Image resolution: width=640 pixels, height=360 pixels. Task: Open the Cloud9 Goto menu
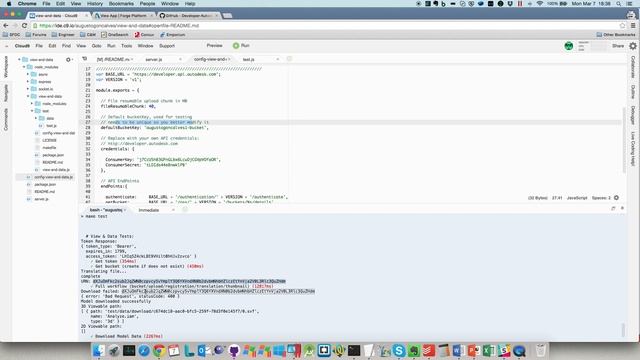pyautogui.click(x=96, y=46)
